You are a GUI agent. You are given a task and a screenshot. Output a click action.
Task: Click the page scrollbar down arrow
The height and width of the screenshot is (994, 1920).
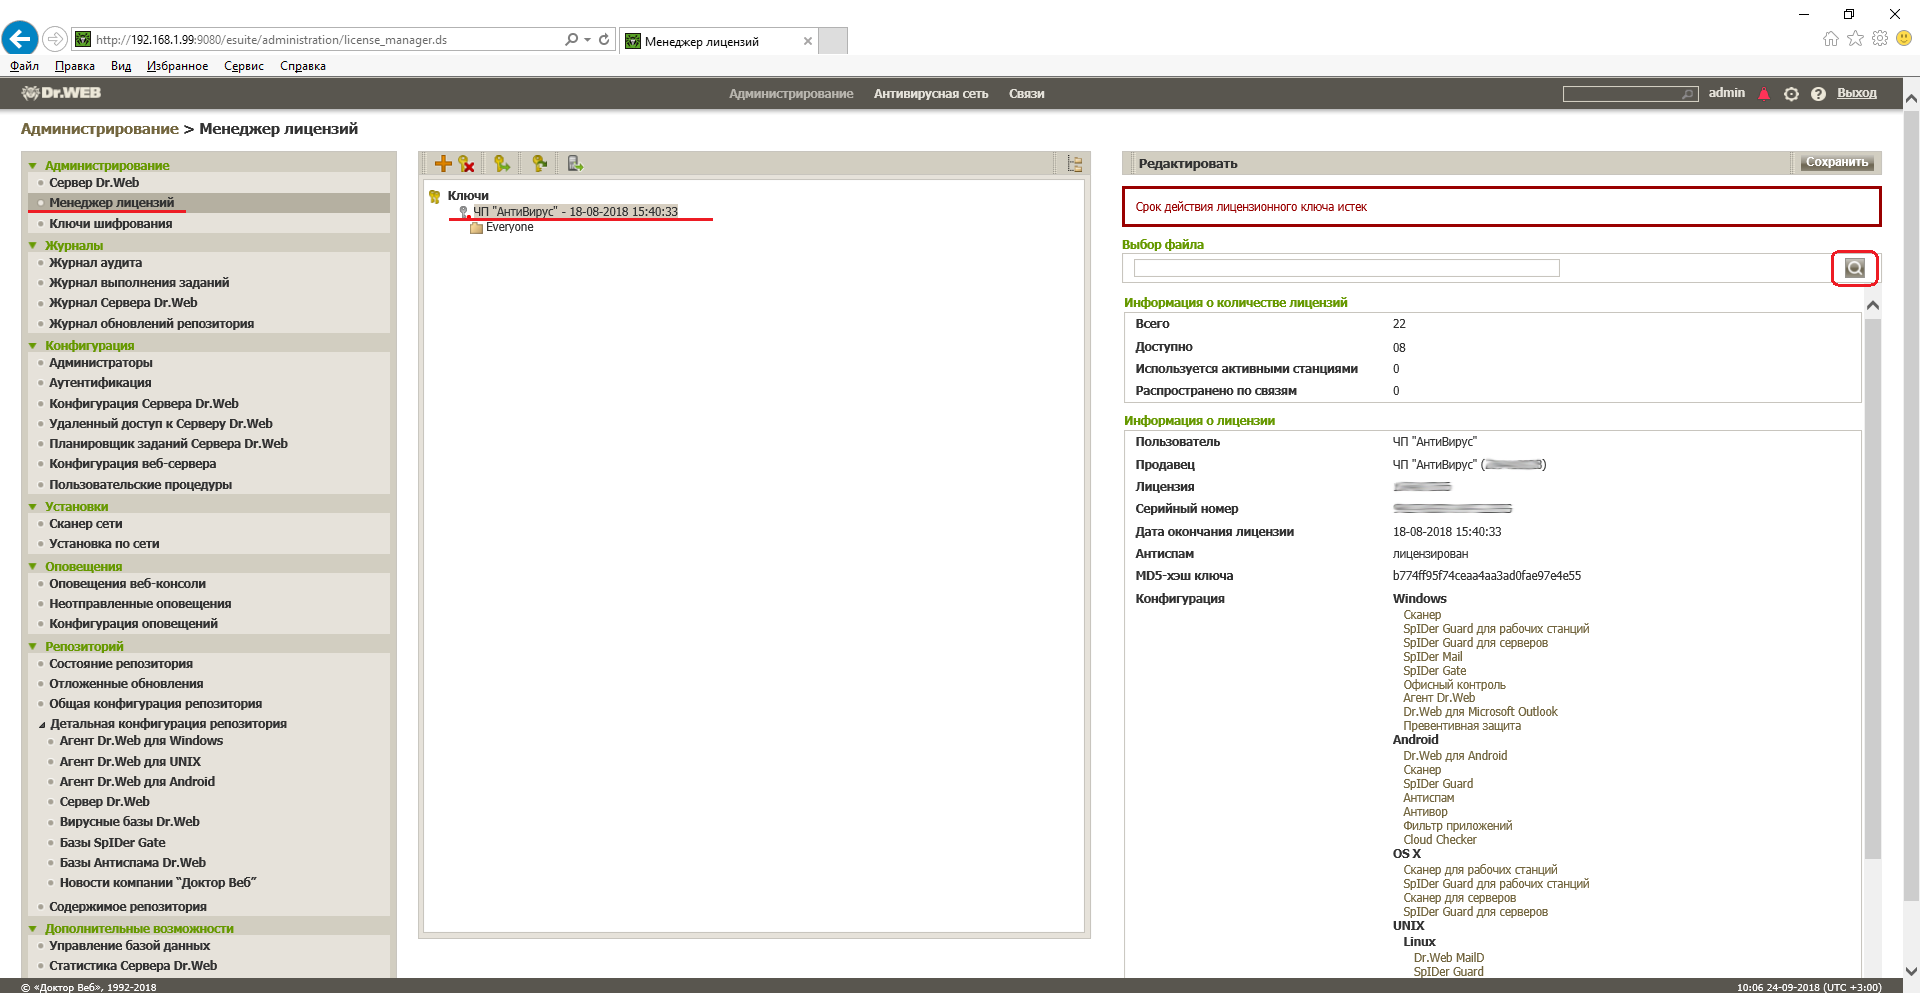(1911, 971)
